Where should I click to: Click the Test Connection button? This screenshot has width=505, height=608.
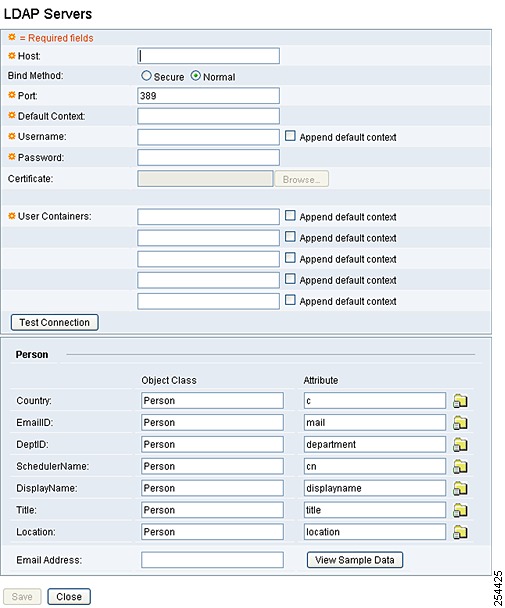(55, 323)
